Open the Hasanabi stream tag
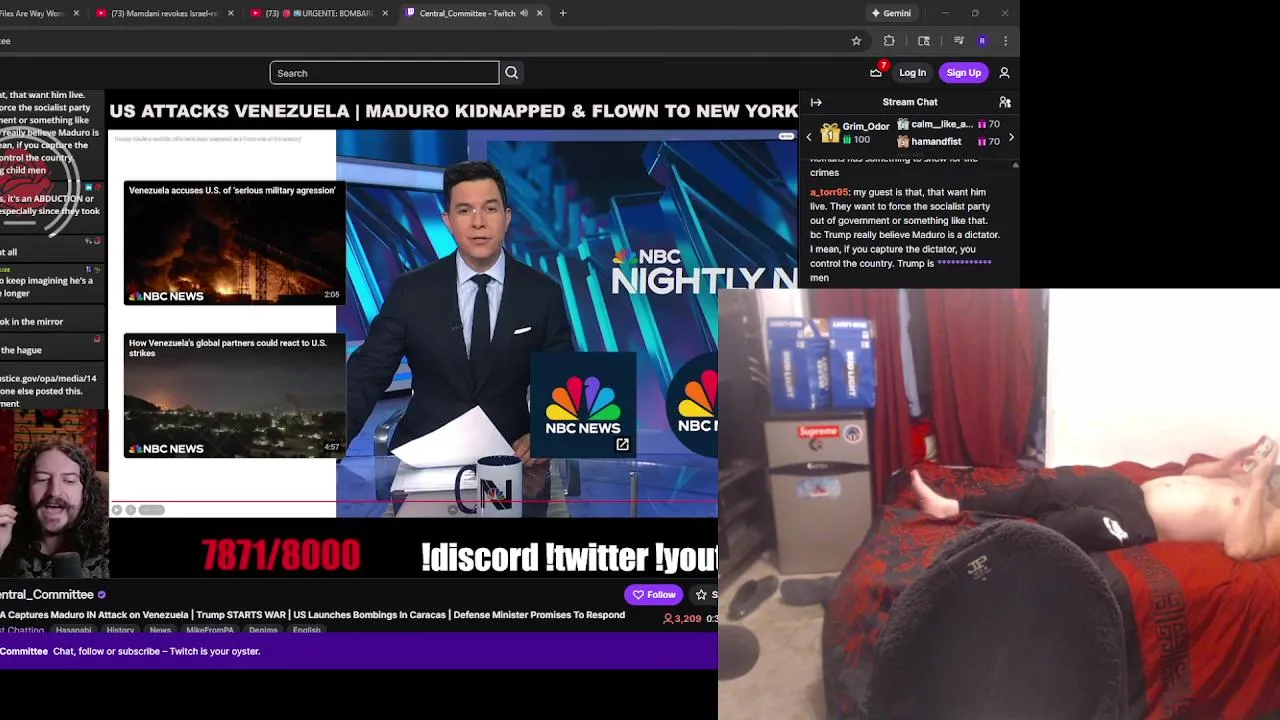 point(73,630)
